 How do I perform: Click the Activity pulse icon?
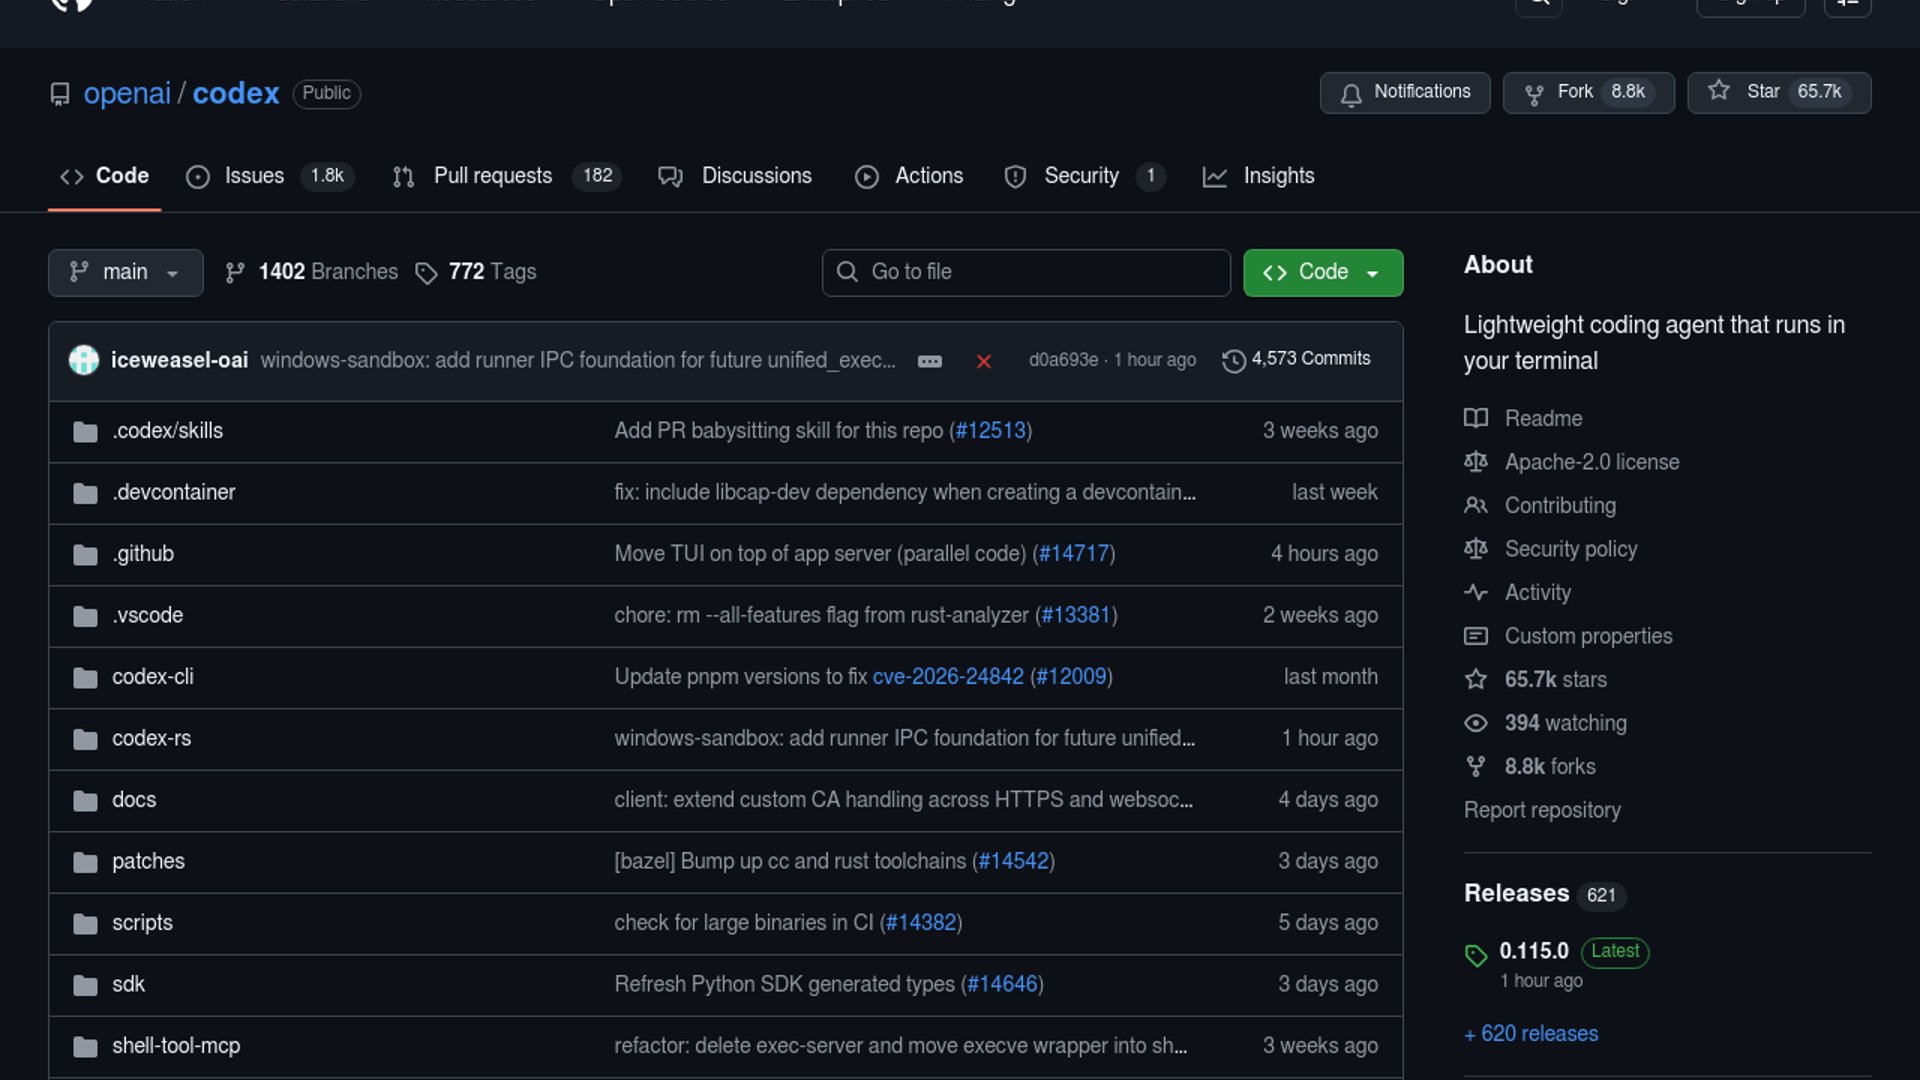[1475, 592]
